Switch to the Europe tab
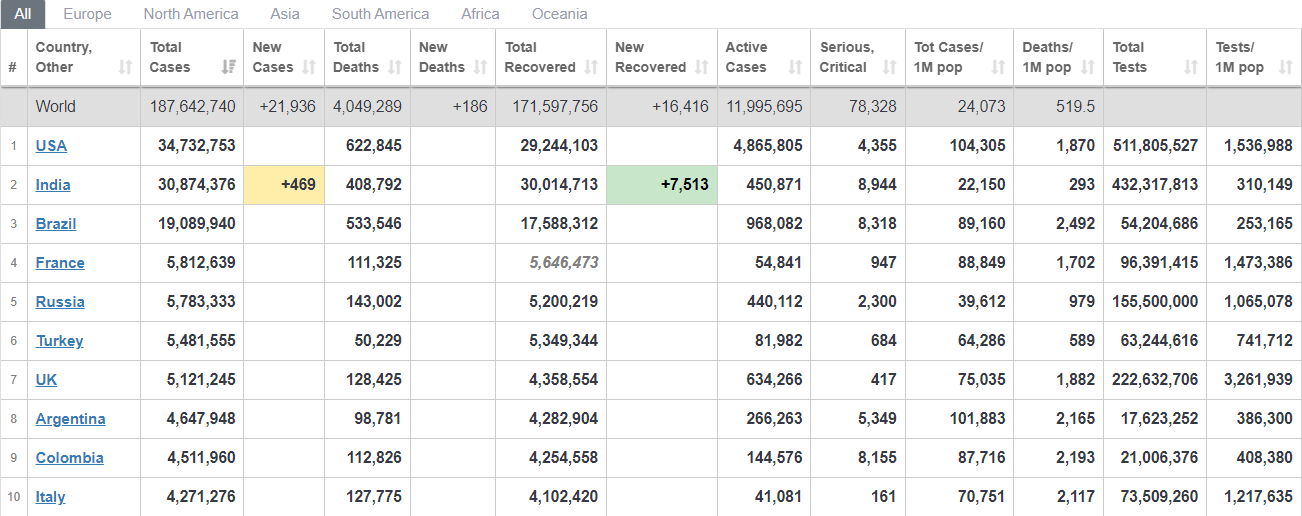Image resolution: width=1302 pixels, height=516 pixels. [x=87, y=14]
